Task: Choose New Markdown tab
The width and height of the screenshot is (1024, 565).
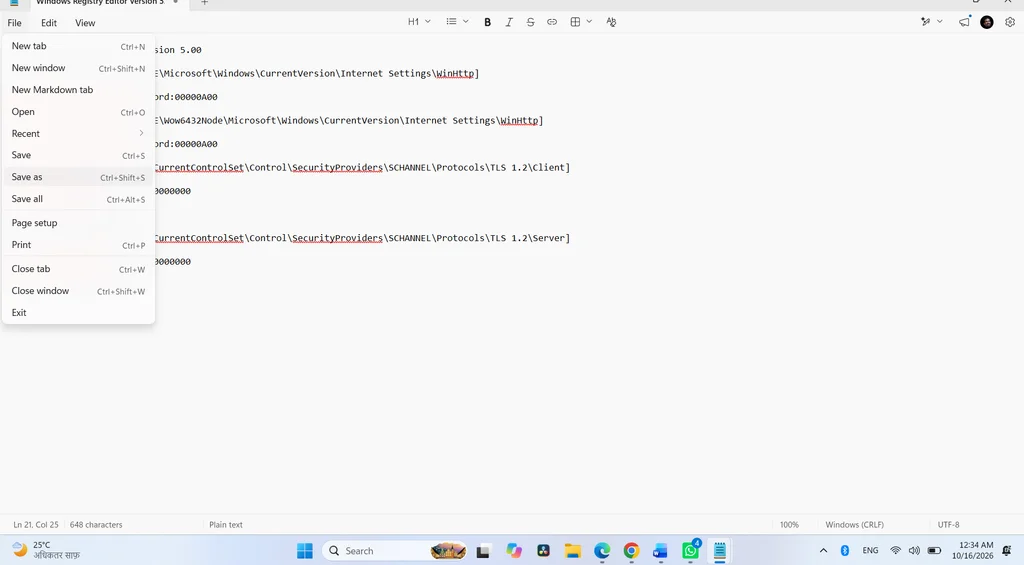Action: (x=78, y=89)
